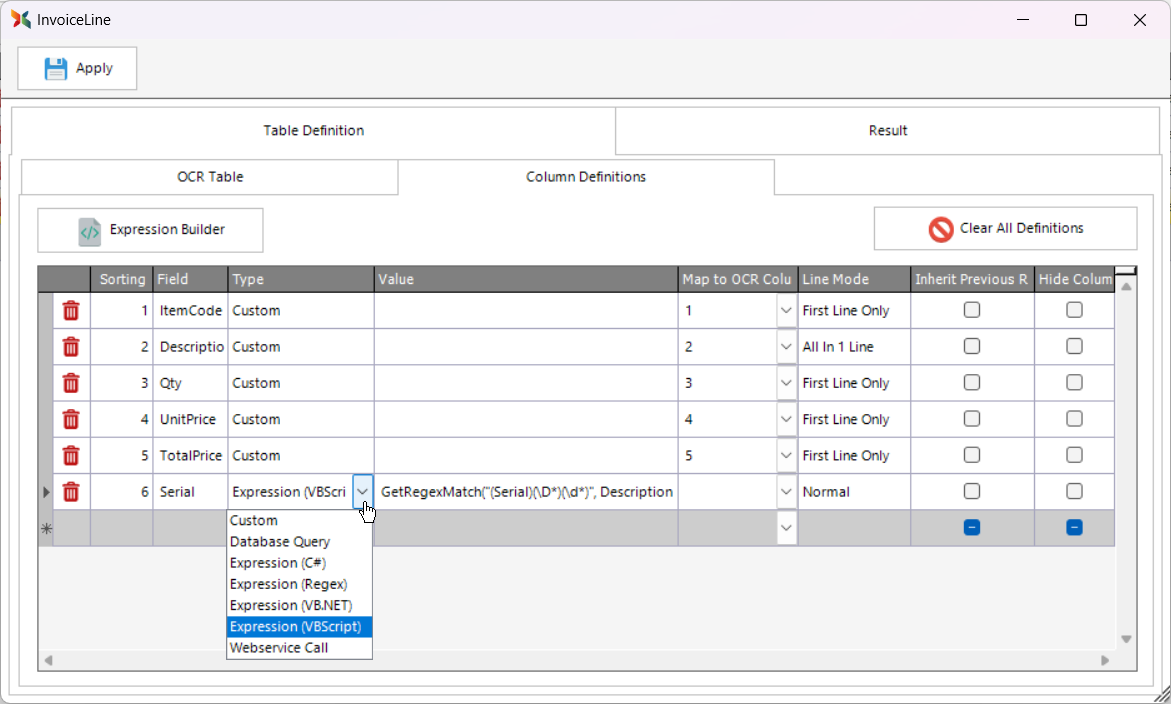This screenshot has height=704, width=1171.
Task: Delete the TotalPrice column definition
Action: [x=71, y=455]
